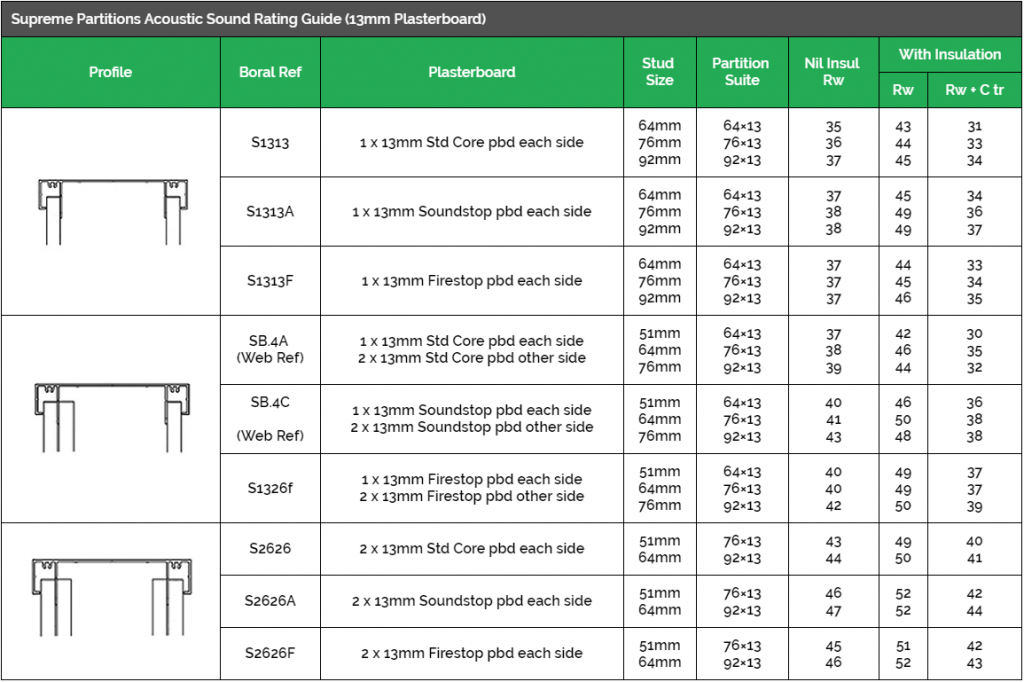The width and height of the screenshot is (1024, 682).
Task: Click Rw + C tr value '30' in SB.4A row
Action: coord(974,334)
